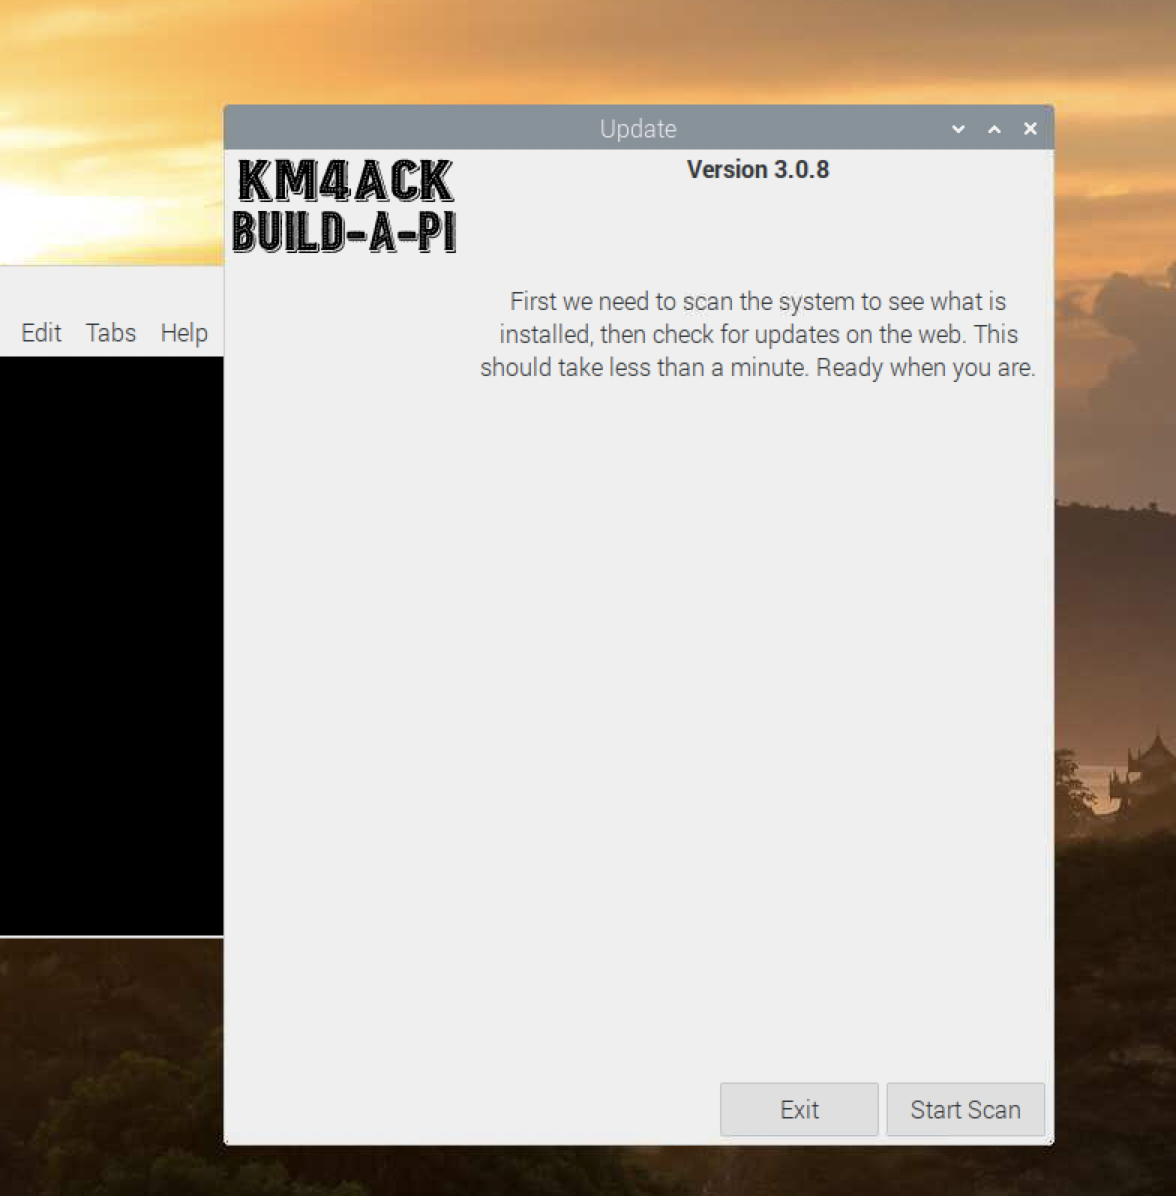
Task: Click the bottom edge of the Update dialog
Action: tap(638, 1140)
